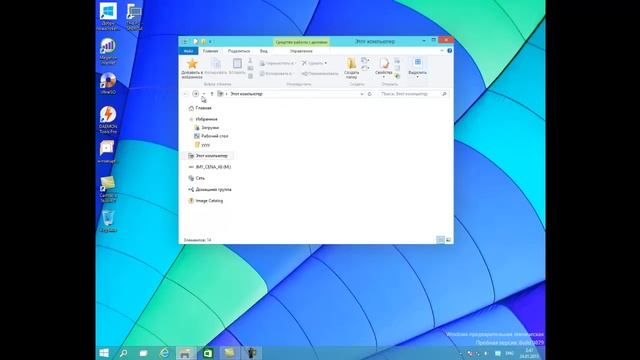Open the UltraISO desktop icon

point(108,83)
